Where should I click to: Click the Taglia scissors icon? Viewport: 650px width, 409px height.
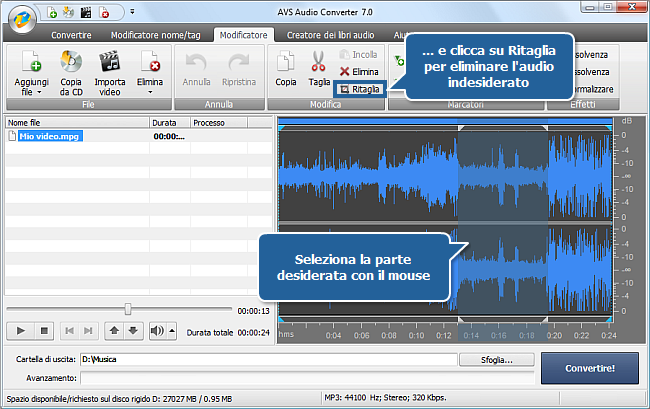(x=320, y=62)
